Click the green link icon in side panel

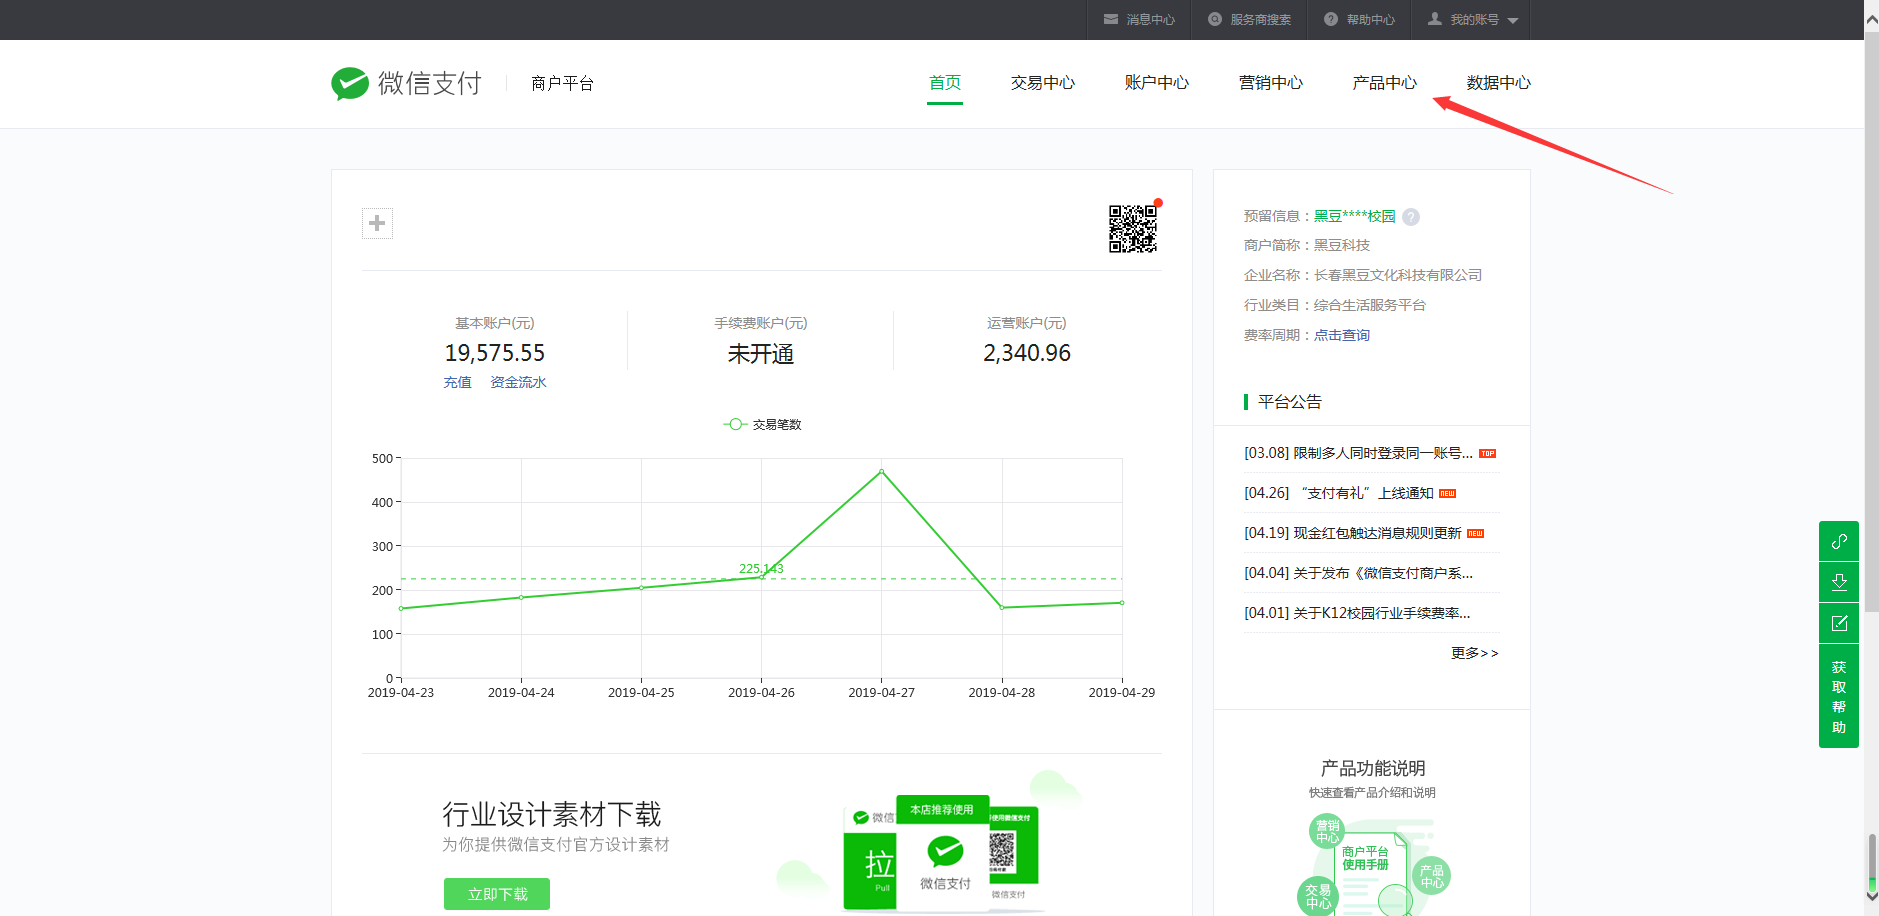coord(1838,541)
